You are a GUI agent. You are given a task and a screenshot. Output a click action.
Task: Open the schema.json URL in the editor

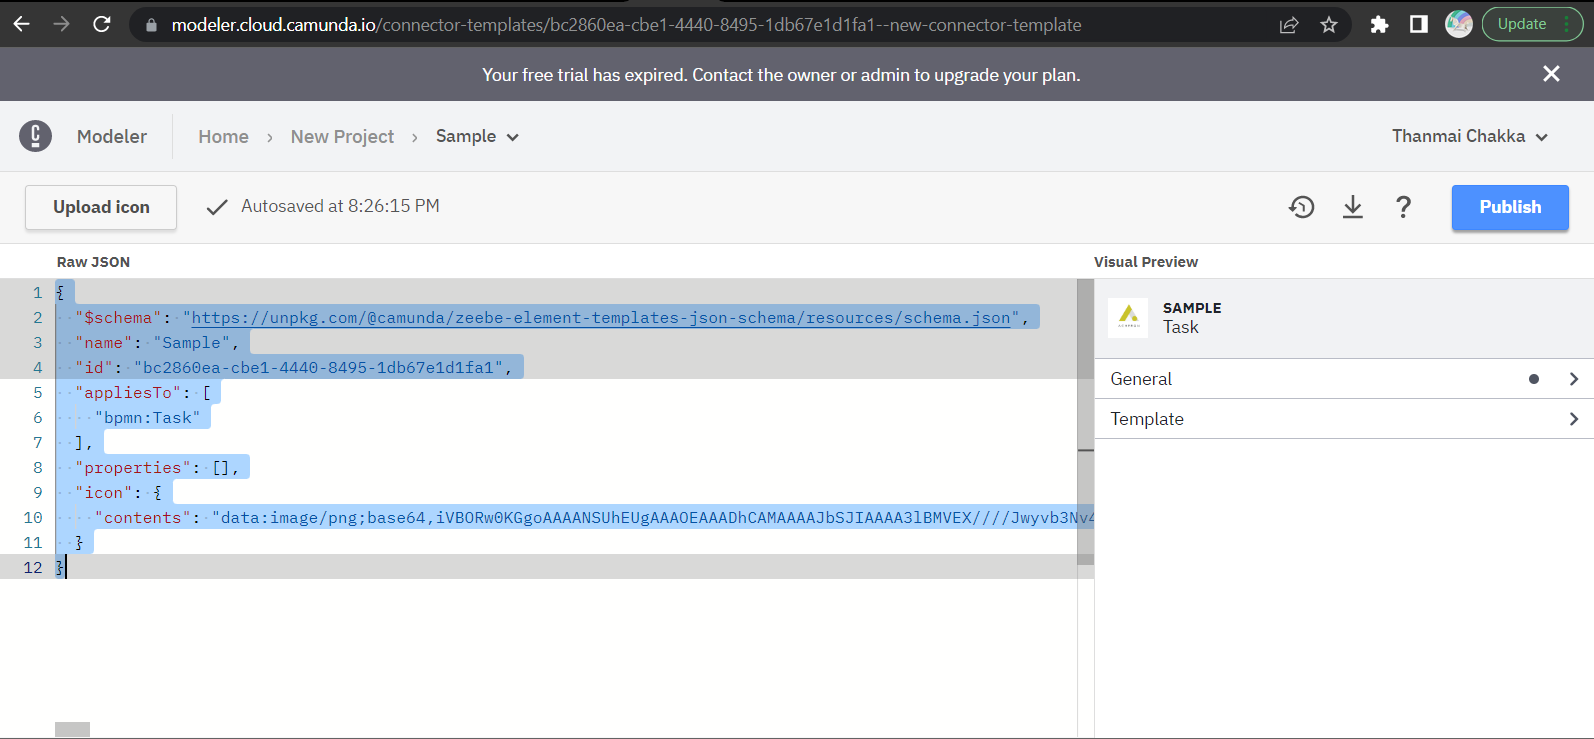point(600,318)
